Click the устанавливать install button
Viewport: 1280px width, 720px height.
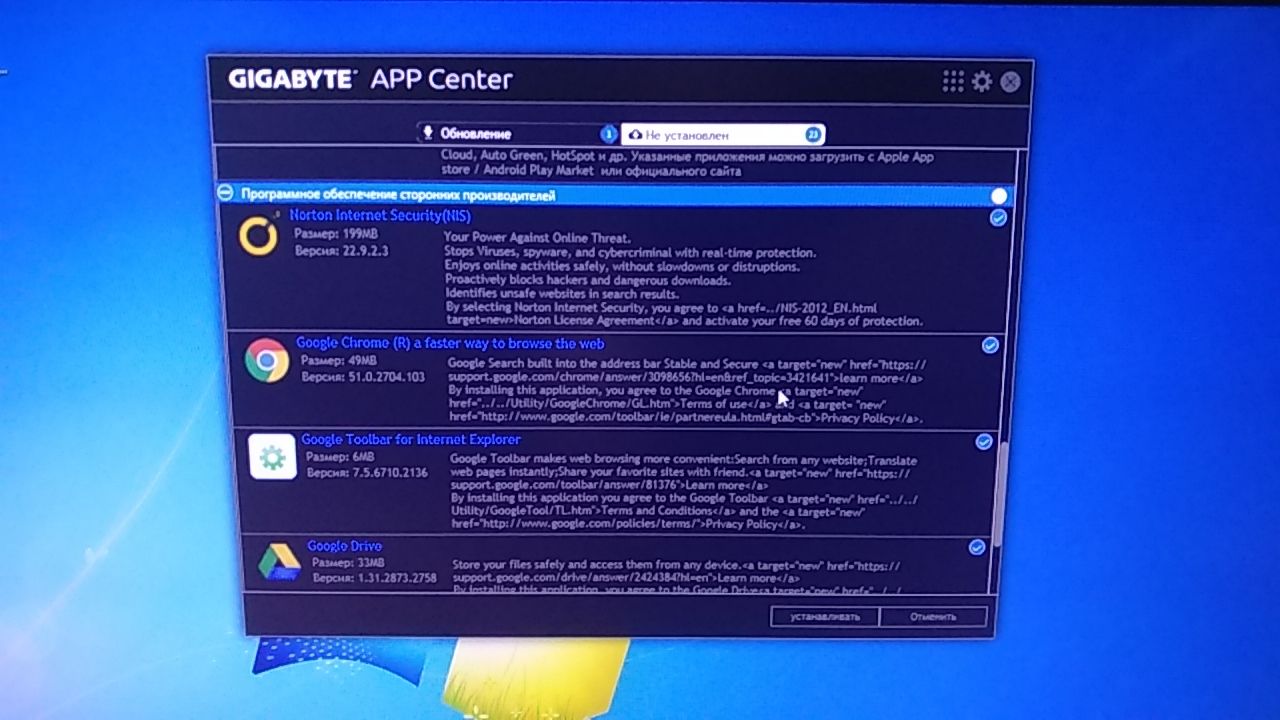point(825,617)
